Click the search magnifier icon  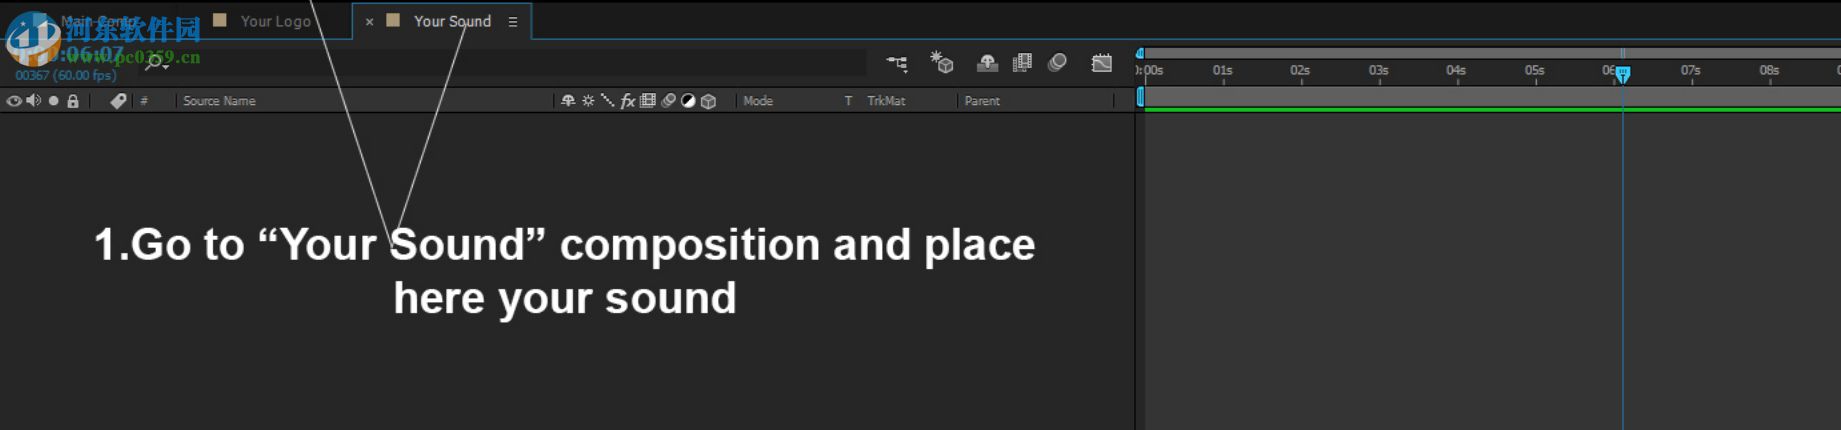click(x=155, y=63)
